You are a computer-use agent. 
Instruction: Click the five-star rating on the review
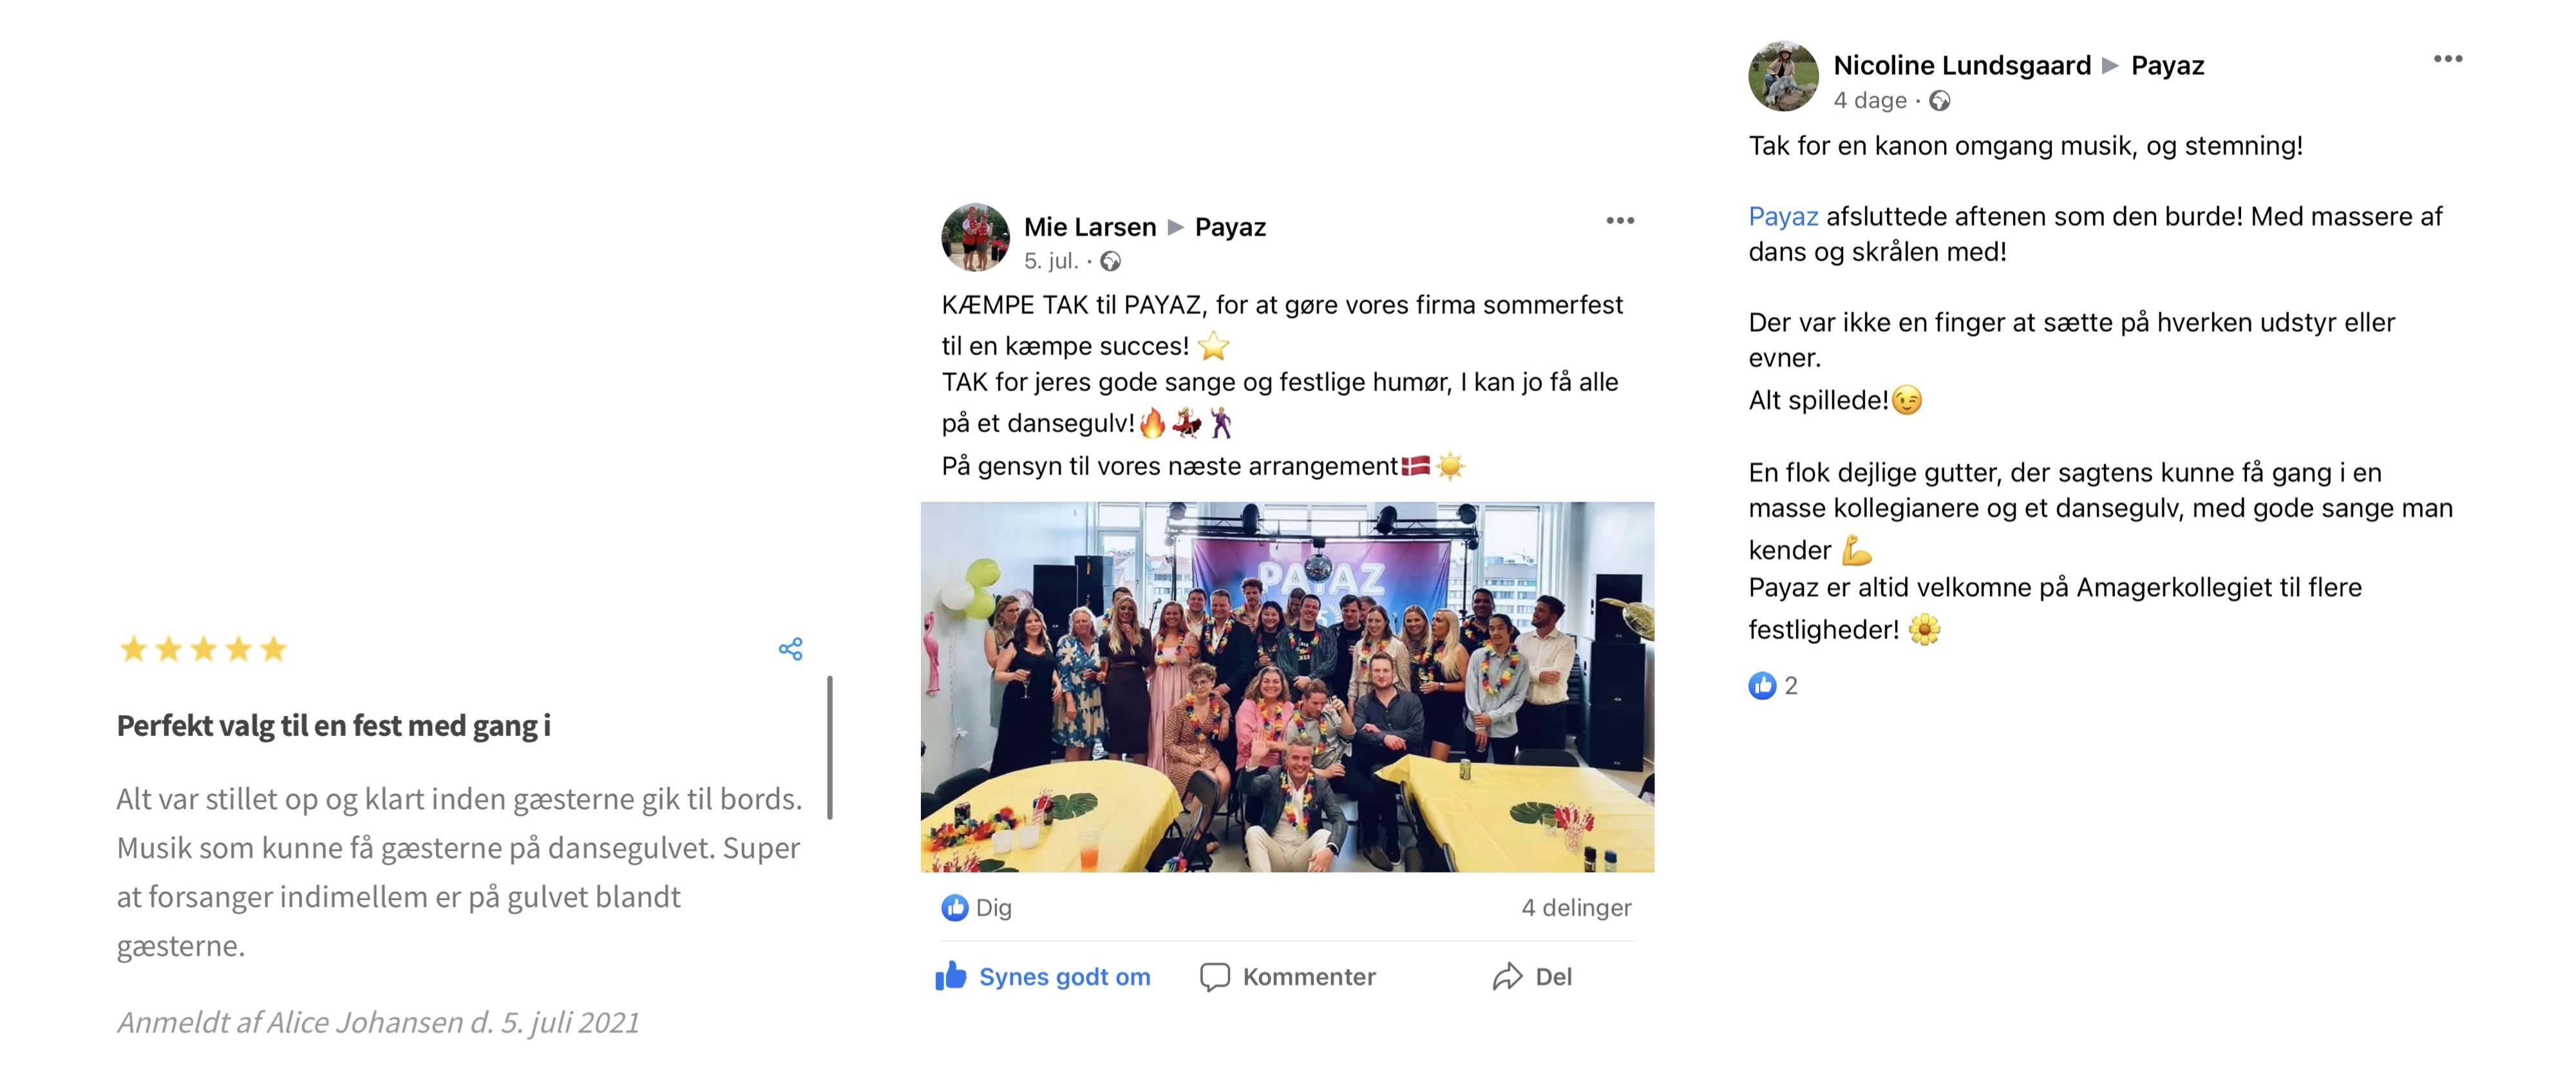click(x=203, y=649)
